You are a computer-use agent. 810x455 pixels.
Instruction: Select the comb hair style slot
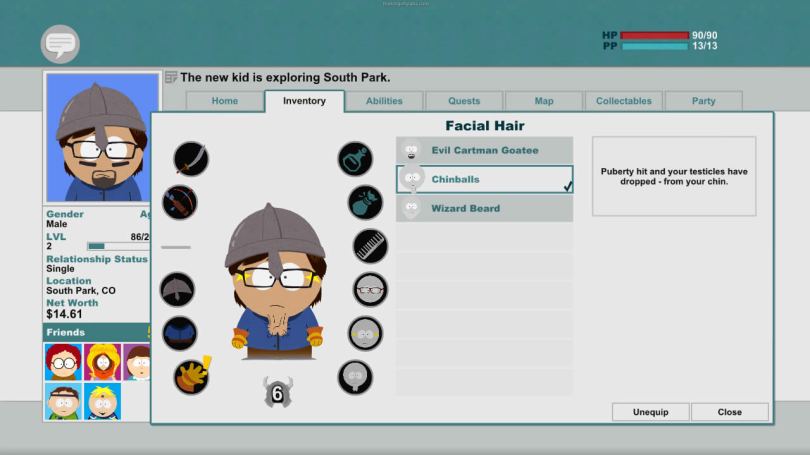pyautogui.click(x=370, y=246)
